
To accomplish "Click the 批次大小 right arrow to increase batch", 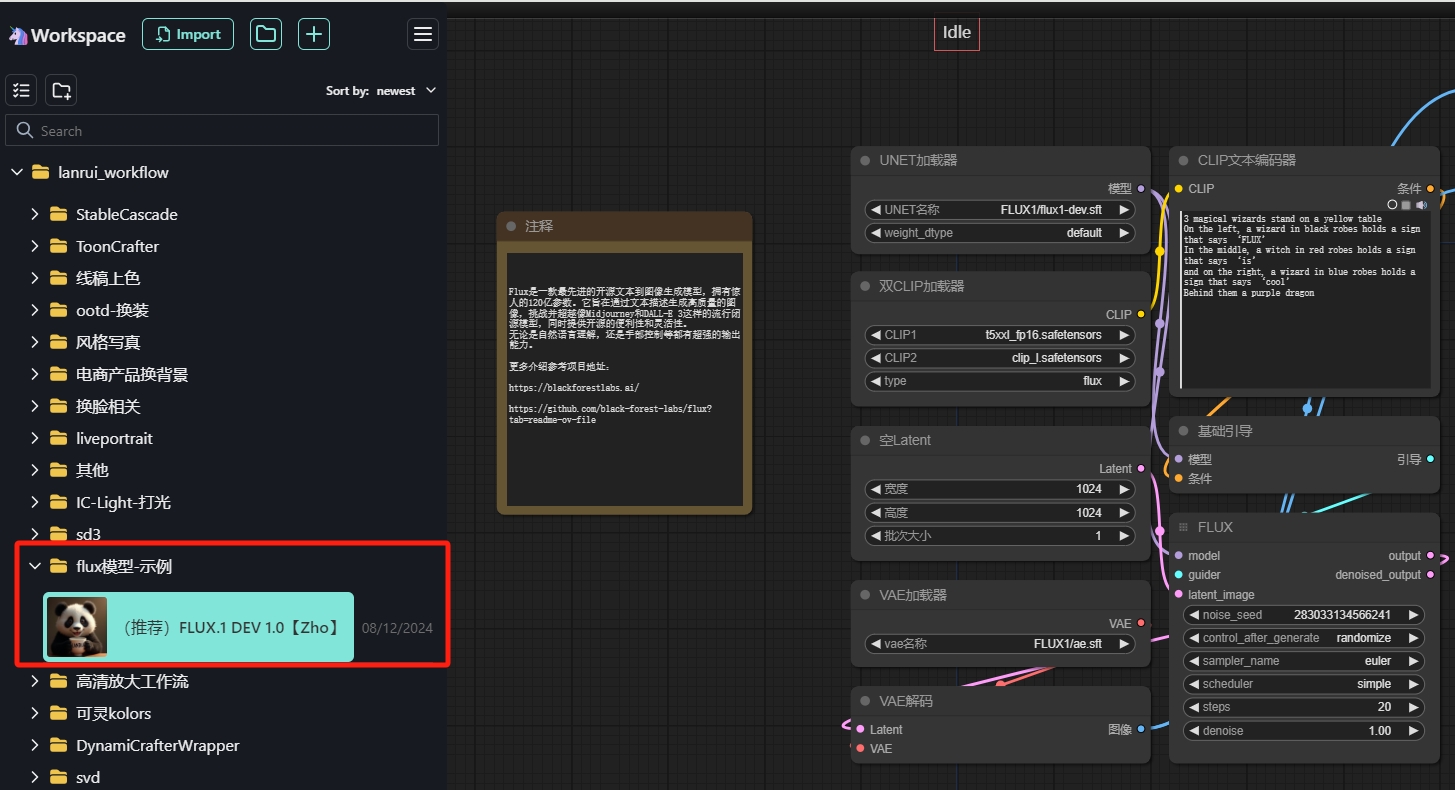I will pyautogui.click(x=1124, y=536).
